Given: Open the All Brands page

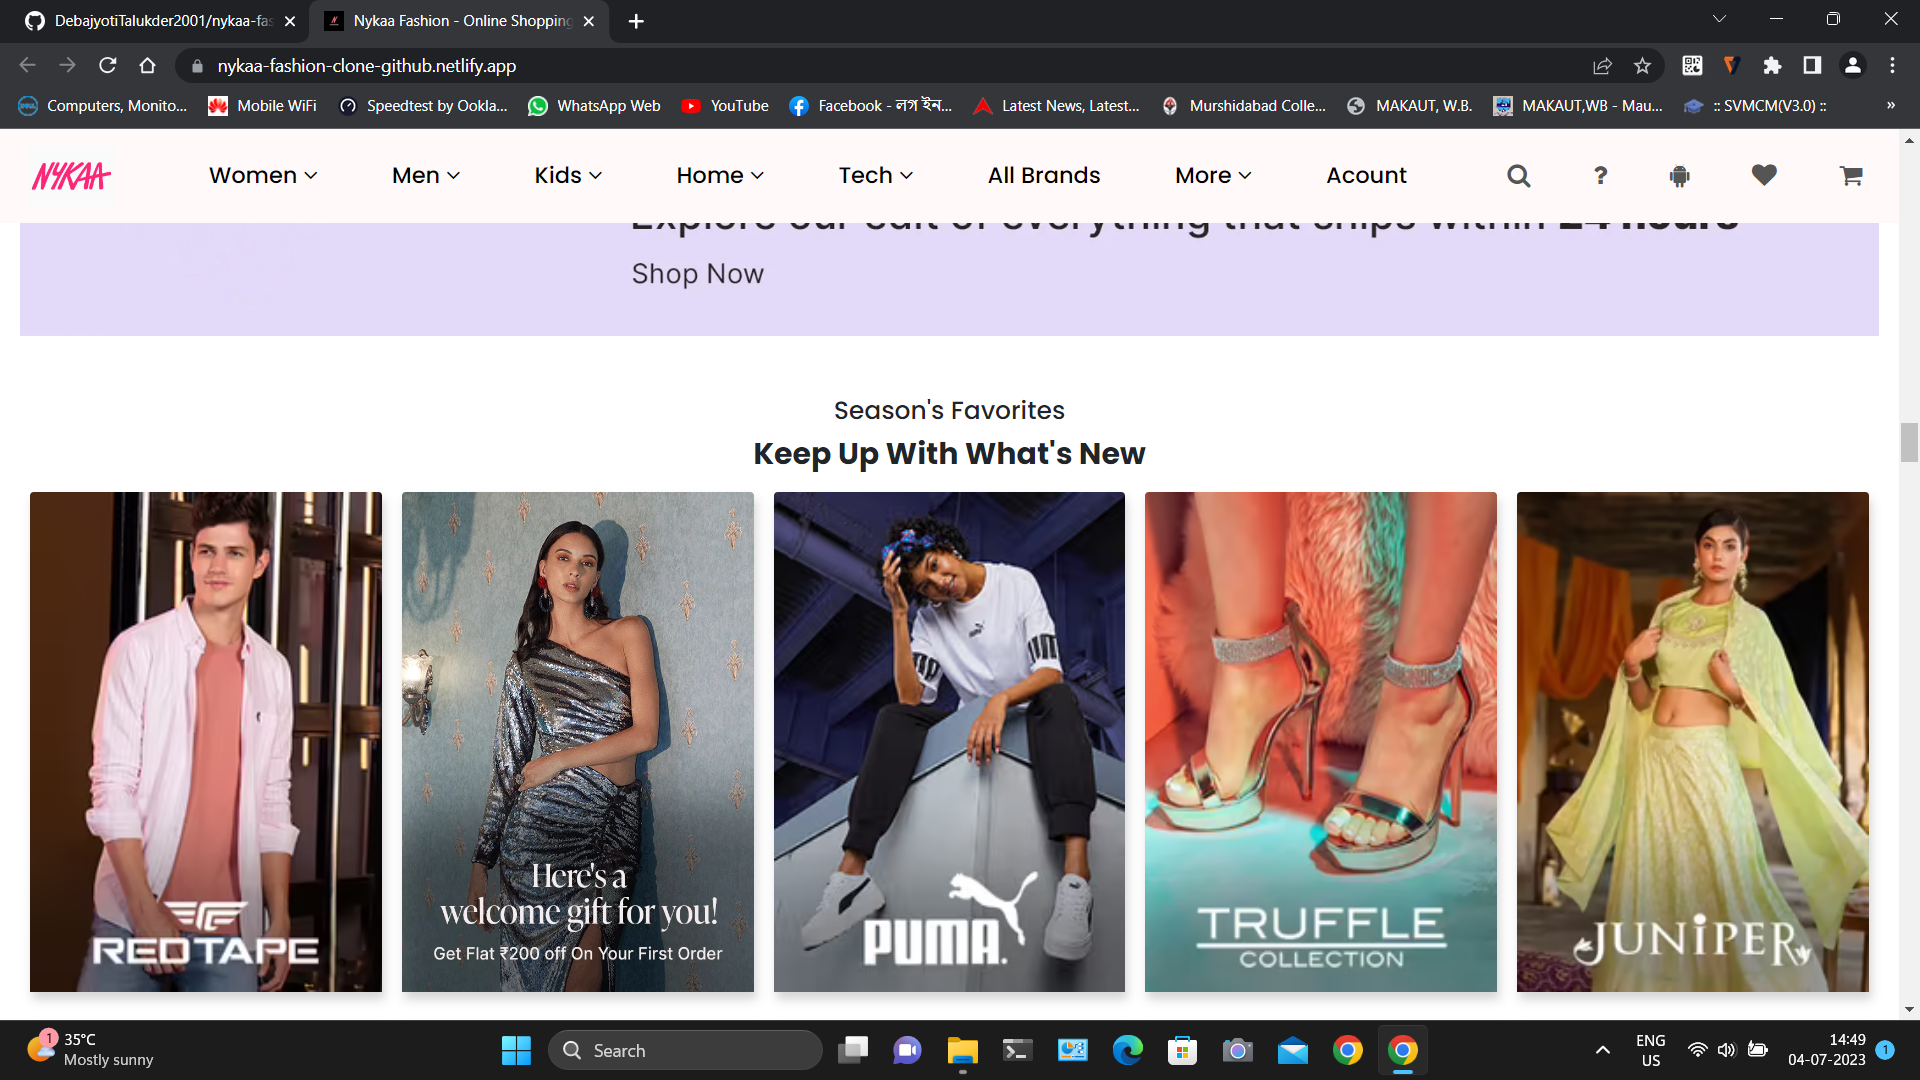Looking at the screenshot, I should pos(1043,175).
